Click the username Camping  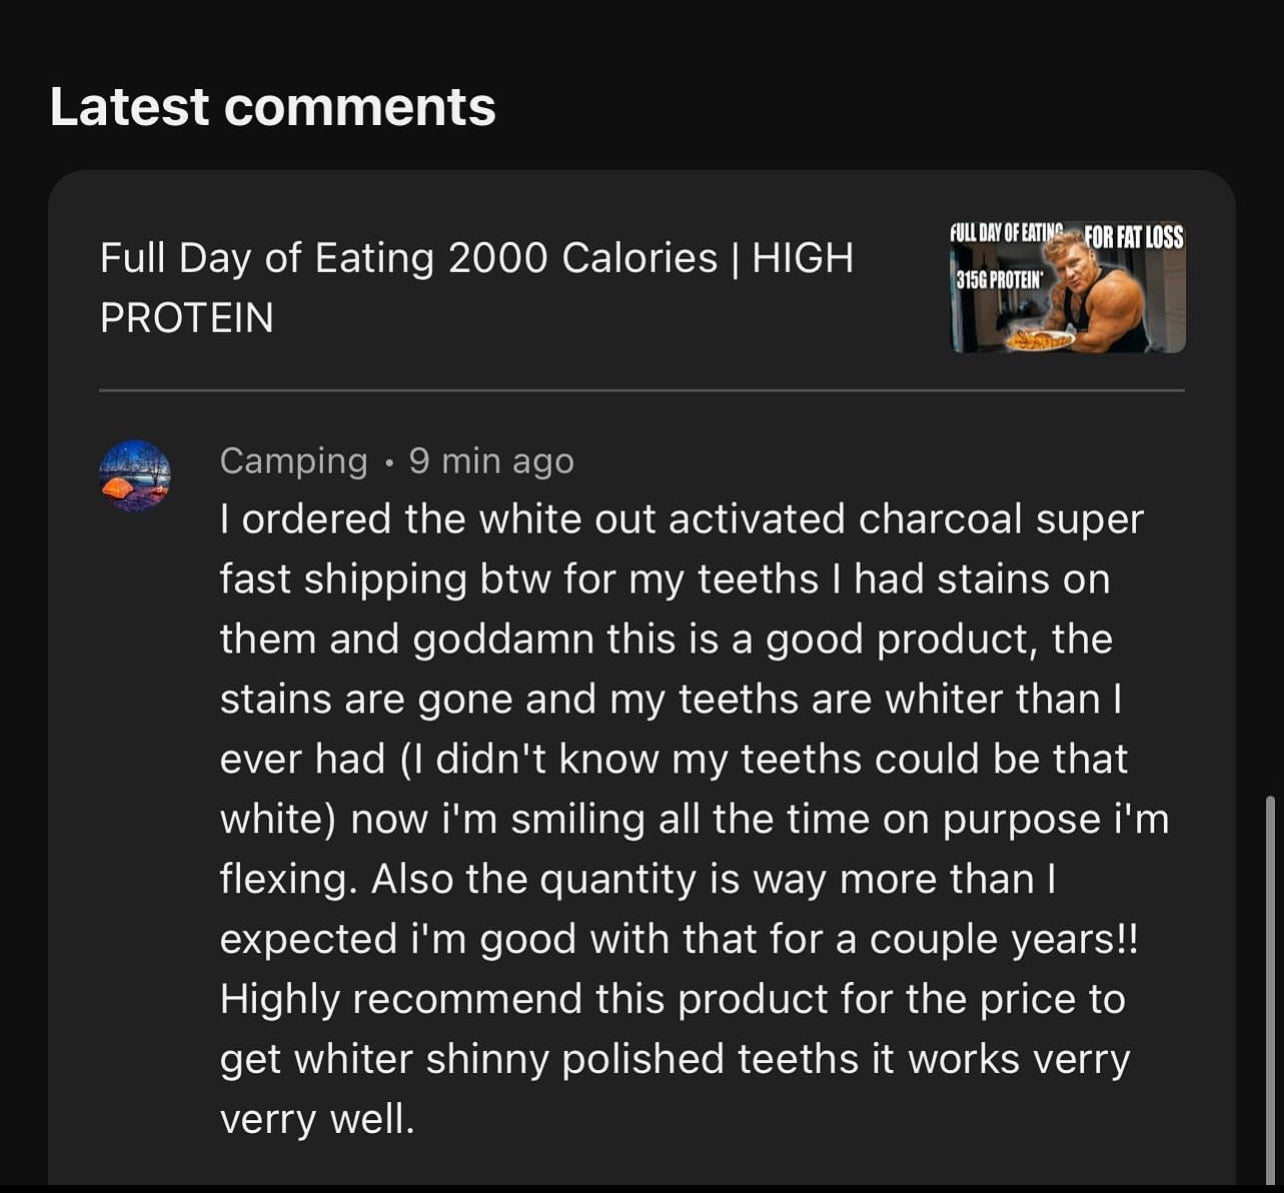(x=293, y=461)
